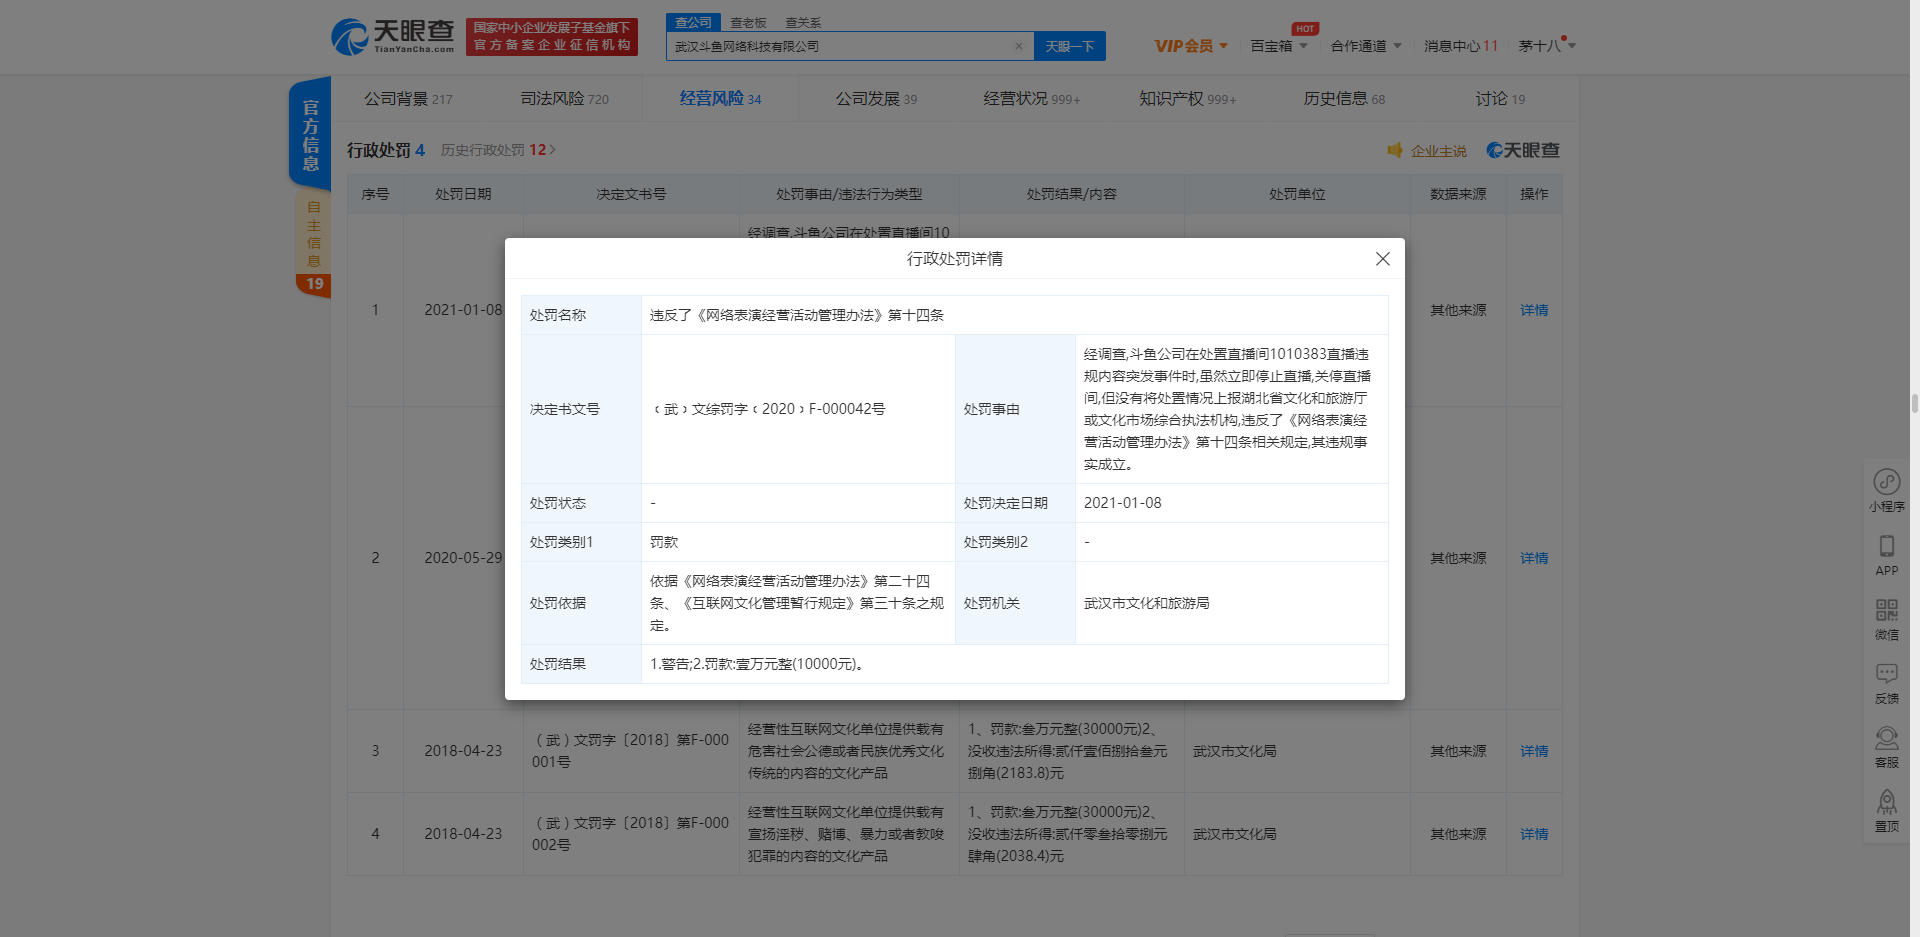Switch to 知识产权 tab
This screenshot has height=937, width=1920.
click(1188, 99)
